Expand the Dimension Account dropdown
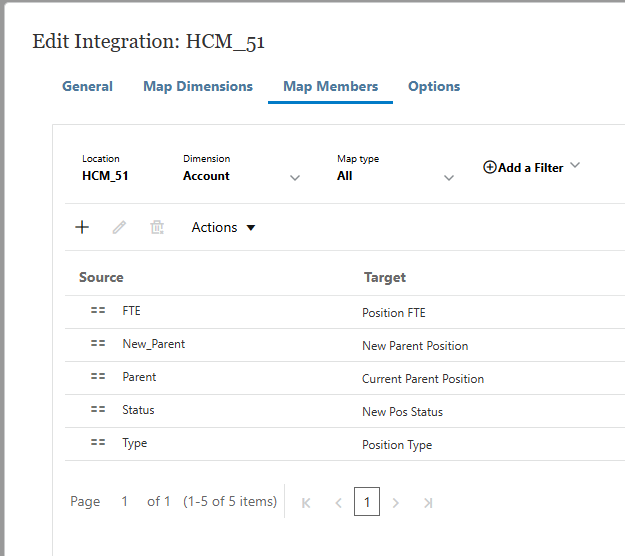 coord(295,178)
